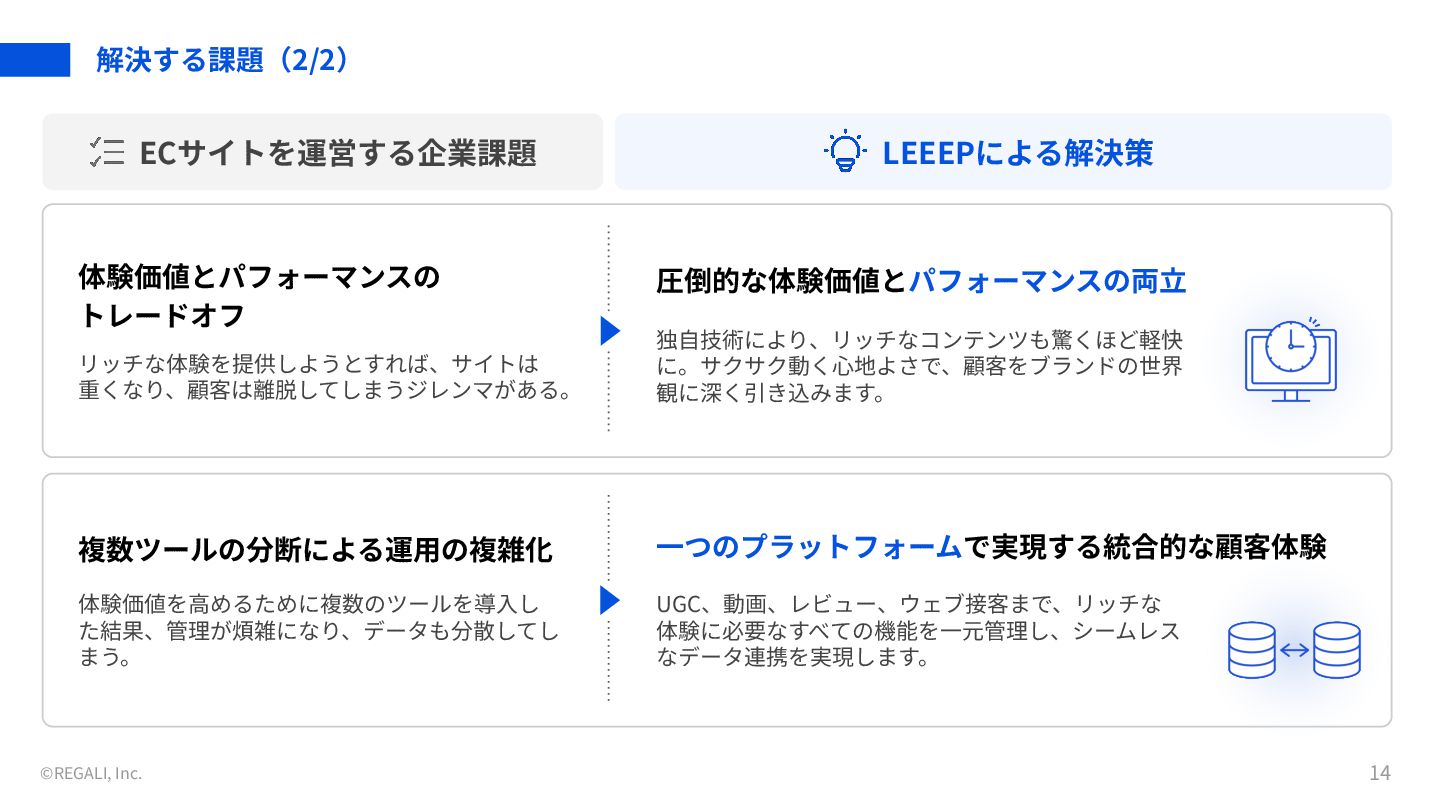Click paragraph starting with UGC、動画、レビュー
The height and width of the screenshot is (810, 1440).
(918, 631)
